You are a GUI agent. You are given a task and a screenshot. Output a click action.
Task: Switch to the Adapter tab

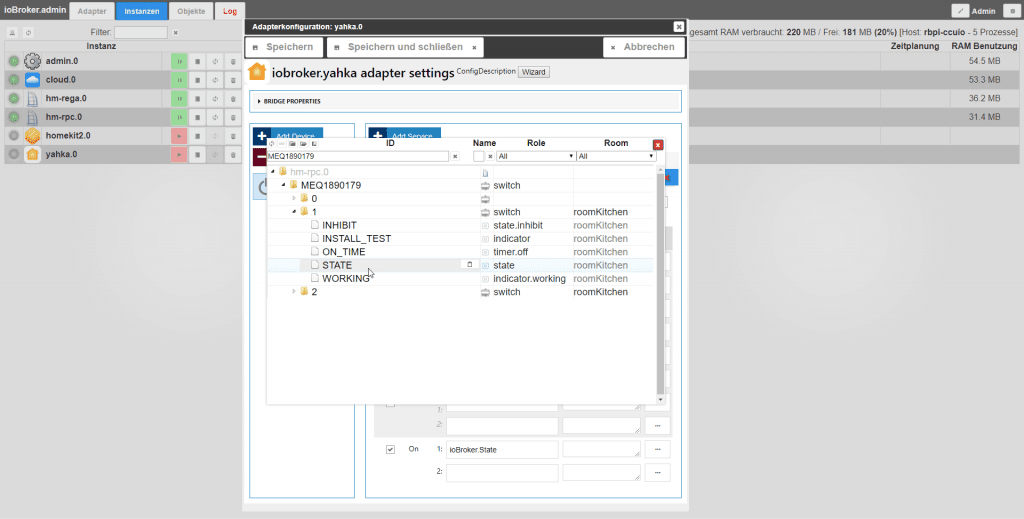(91, 11)
